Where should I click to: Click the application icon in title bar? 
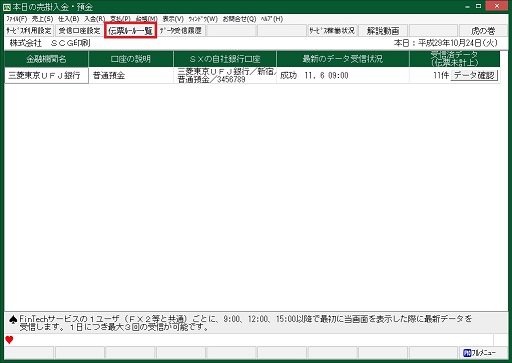tap(6, 7)
